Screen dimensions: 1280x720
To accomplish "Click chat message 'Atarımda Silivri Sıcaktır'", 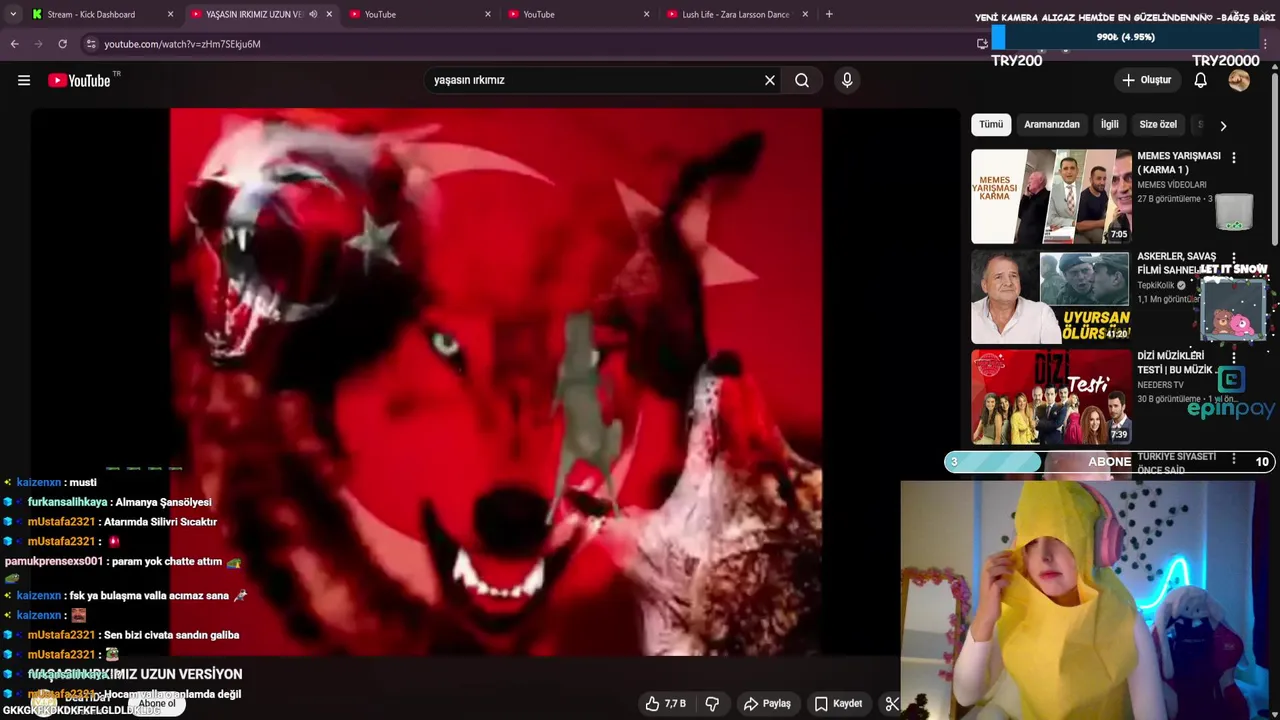I will pos(160,522).
